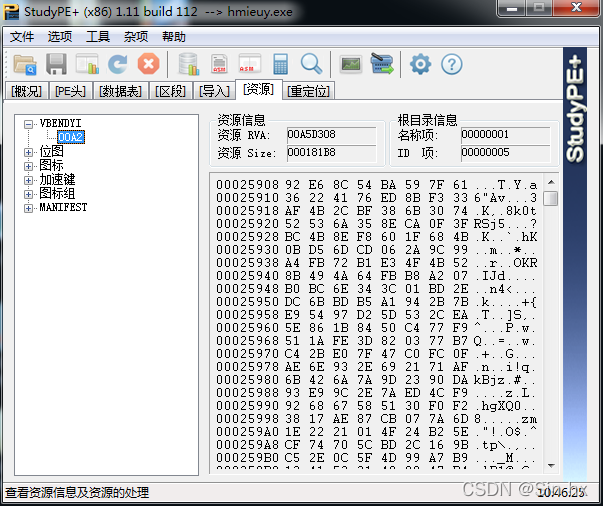Screen dimensions: 603x506
Task: Click the 名称项 field 00000001
Action: pyautogui.click(x=505, y=135)
